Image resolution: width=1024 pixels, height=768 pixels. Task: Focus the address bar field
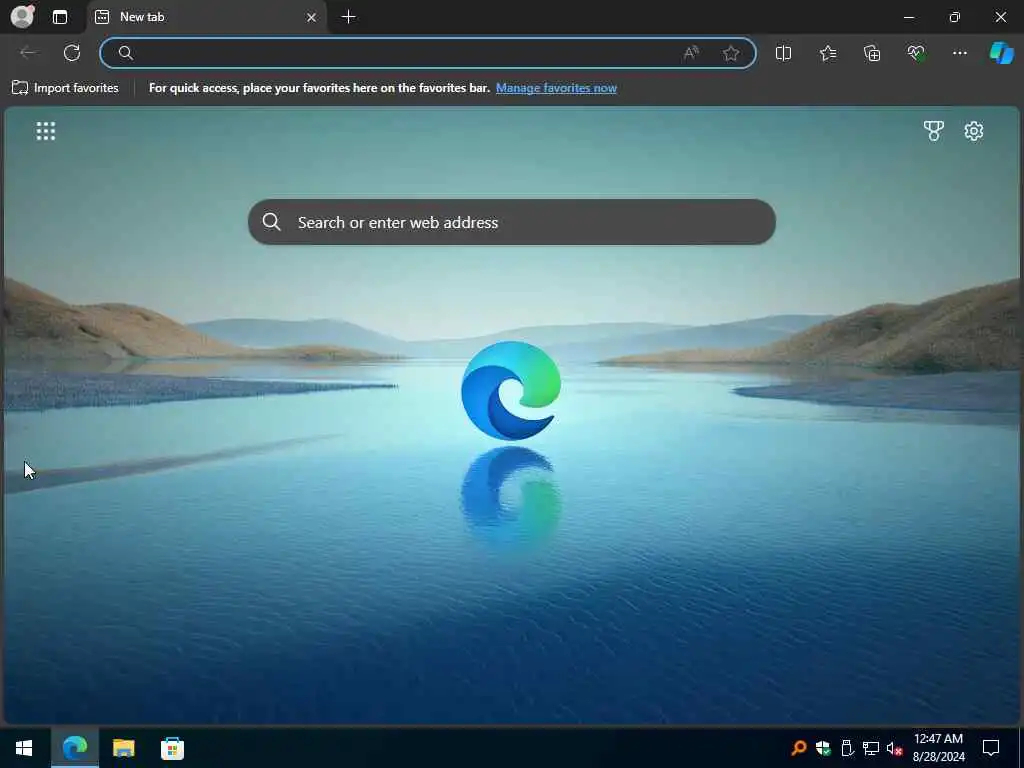pos(428,53)
